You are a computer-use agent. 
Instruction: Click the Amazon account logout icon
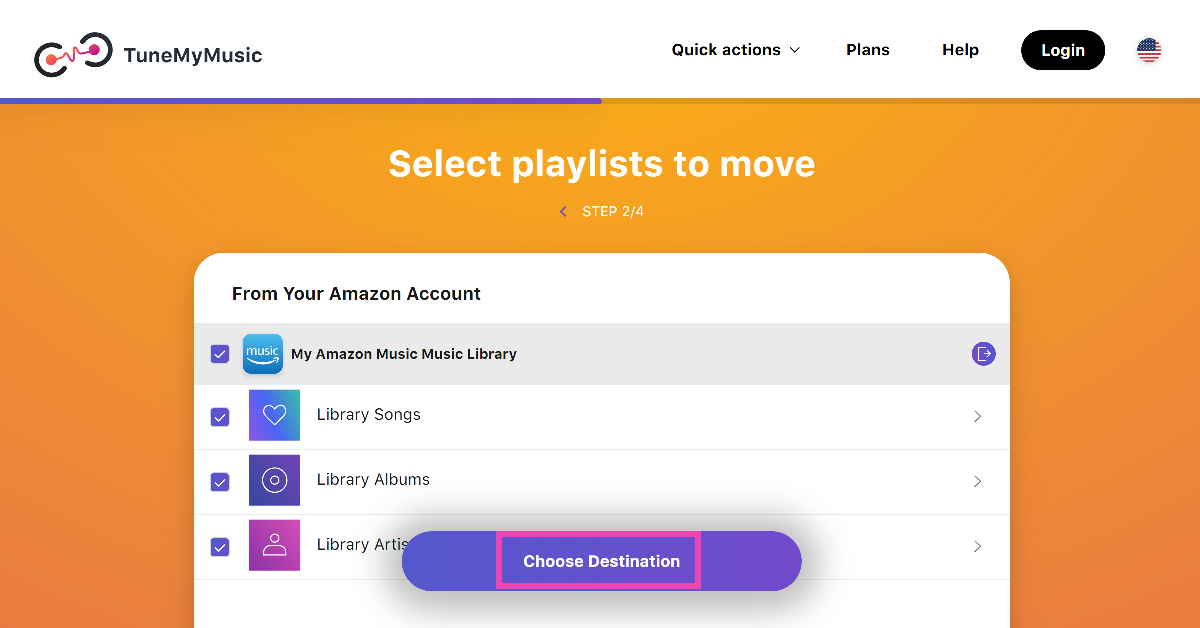coord(984,354)
